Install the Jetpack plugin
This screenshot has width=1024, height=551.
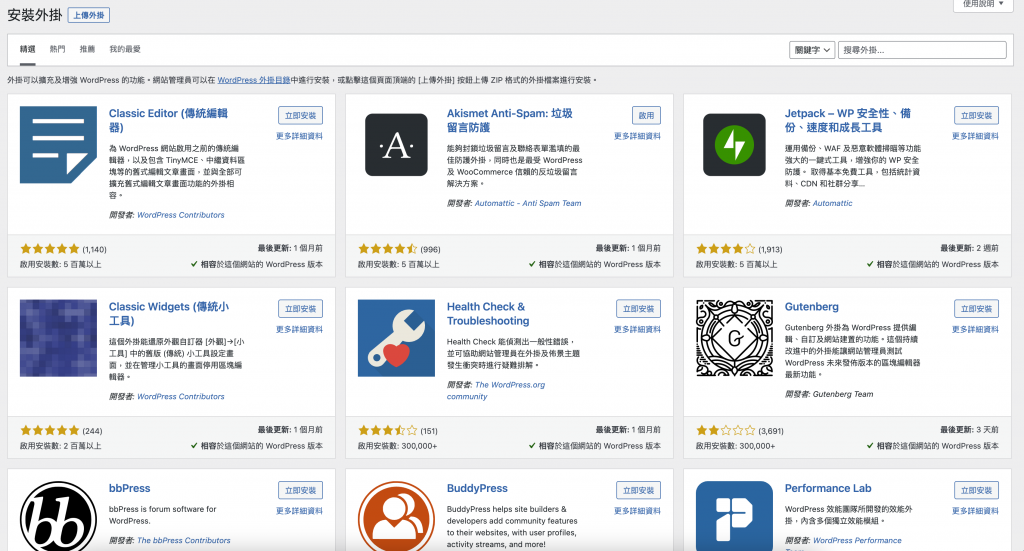tap(976, 116)
